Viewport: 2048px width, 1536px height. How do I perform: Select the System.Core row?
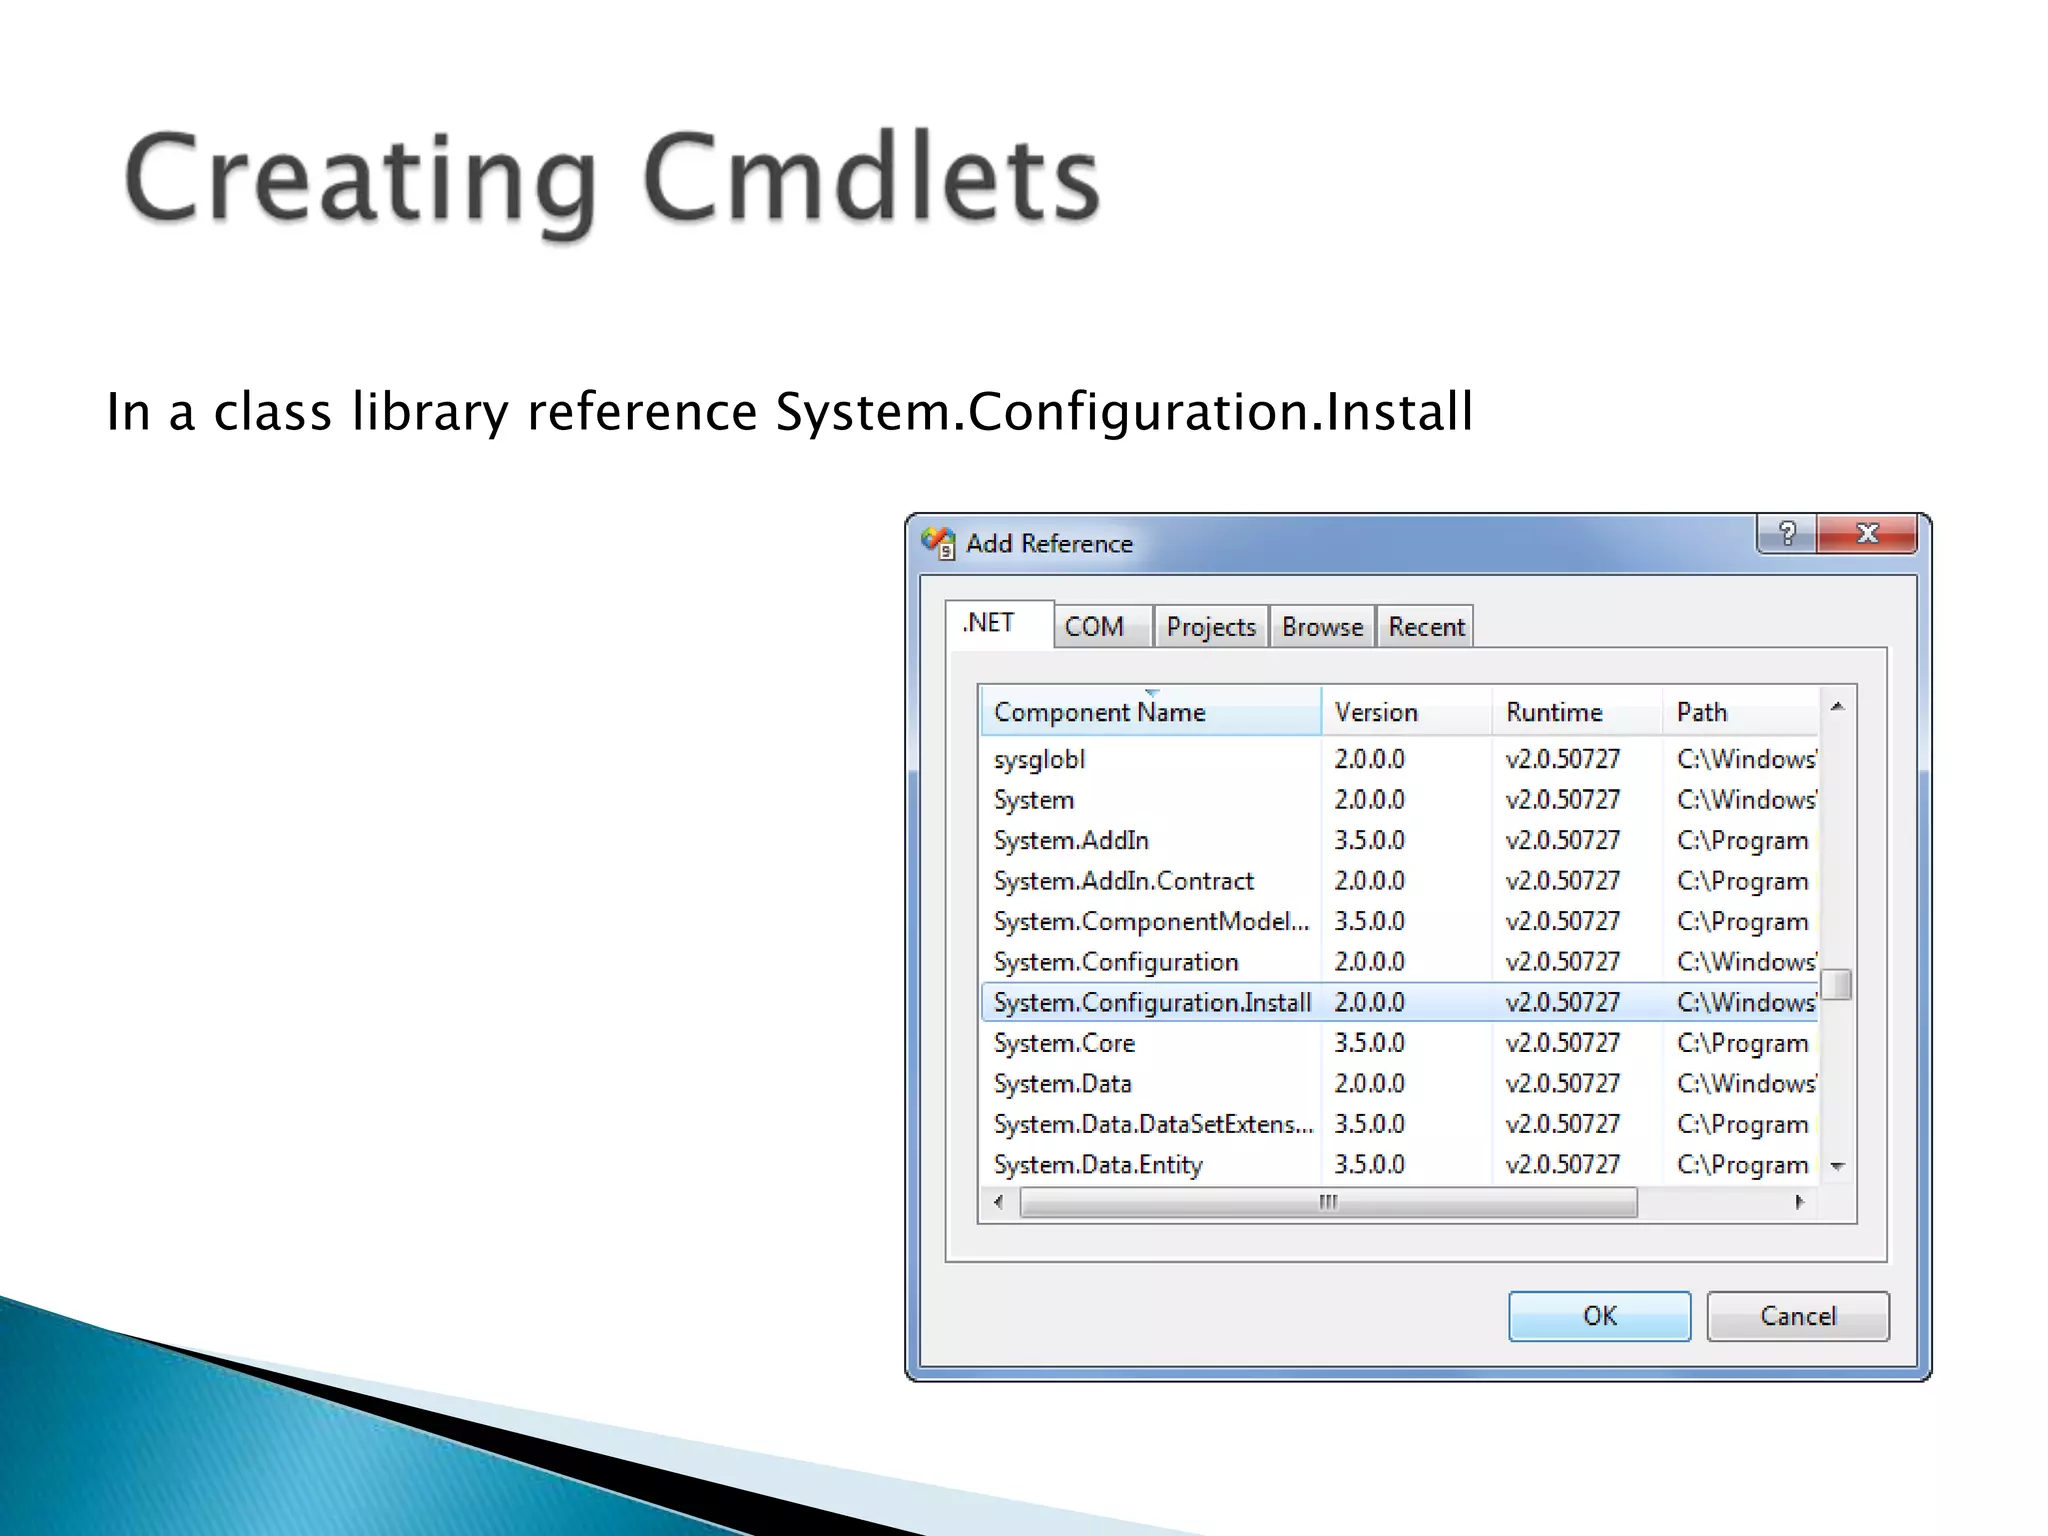tap(1399, 1043)
